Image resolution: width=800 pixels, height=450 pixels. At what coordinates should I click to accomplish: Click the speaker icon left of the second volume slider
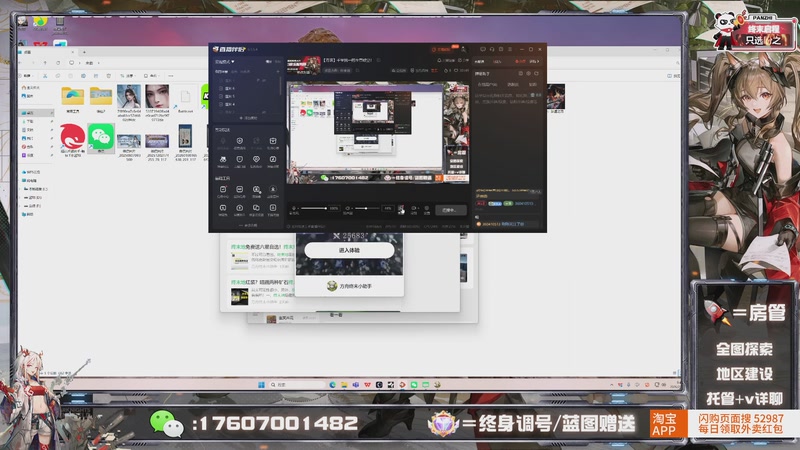pos(348,208)
